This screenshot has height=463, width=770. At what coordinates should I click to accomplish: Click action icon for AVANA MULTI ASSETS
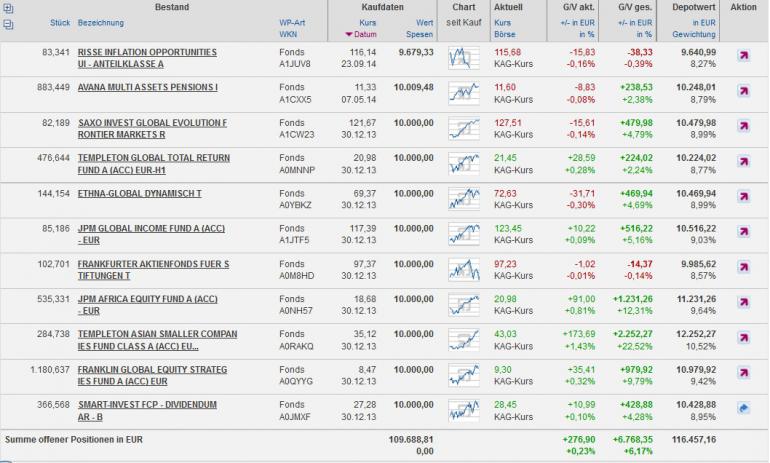(743, 93)
